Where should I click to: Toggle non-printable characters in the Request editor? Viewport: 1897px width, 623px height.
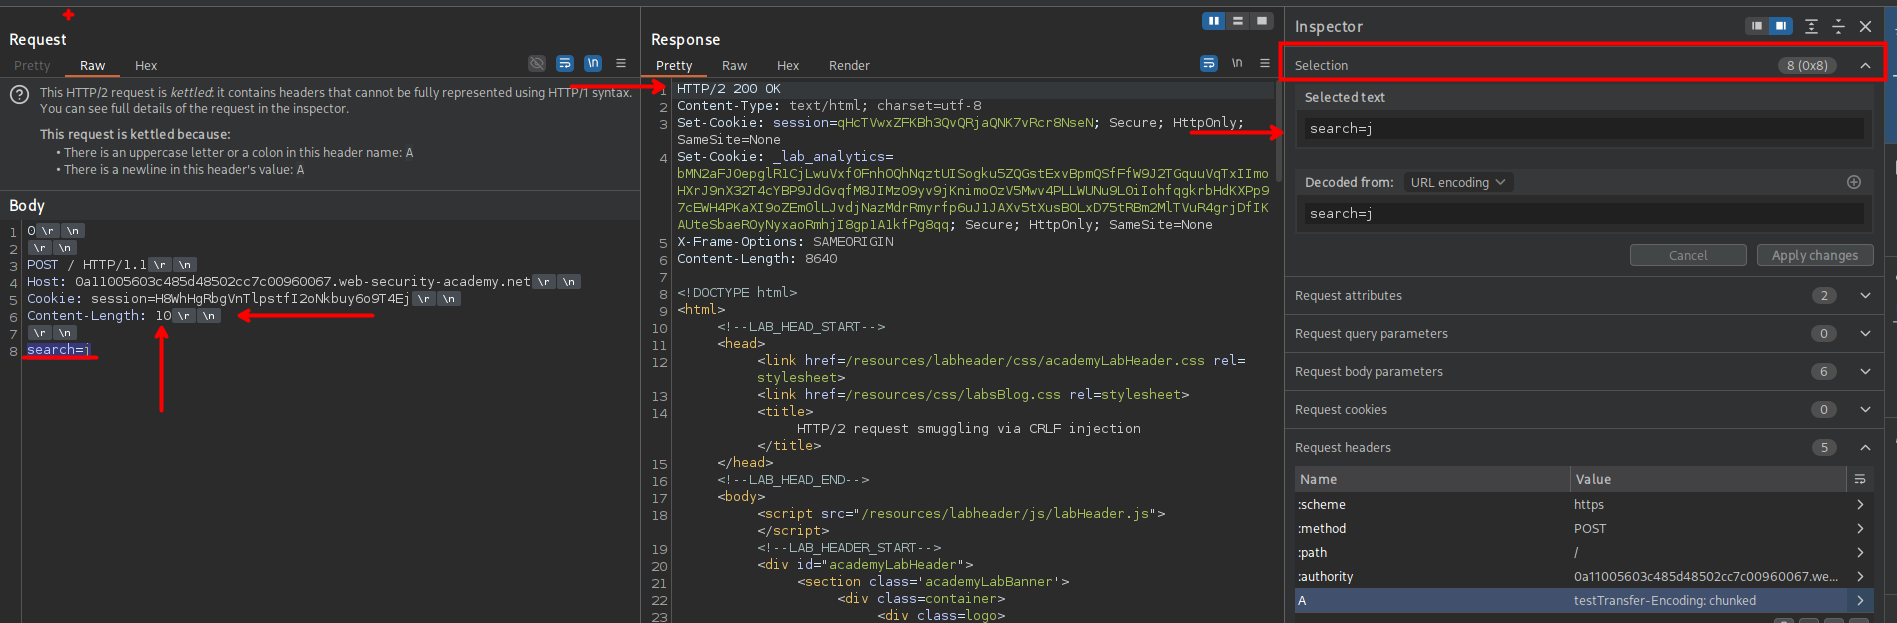click(x=593, y=63)
